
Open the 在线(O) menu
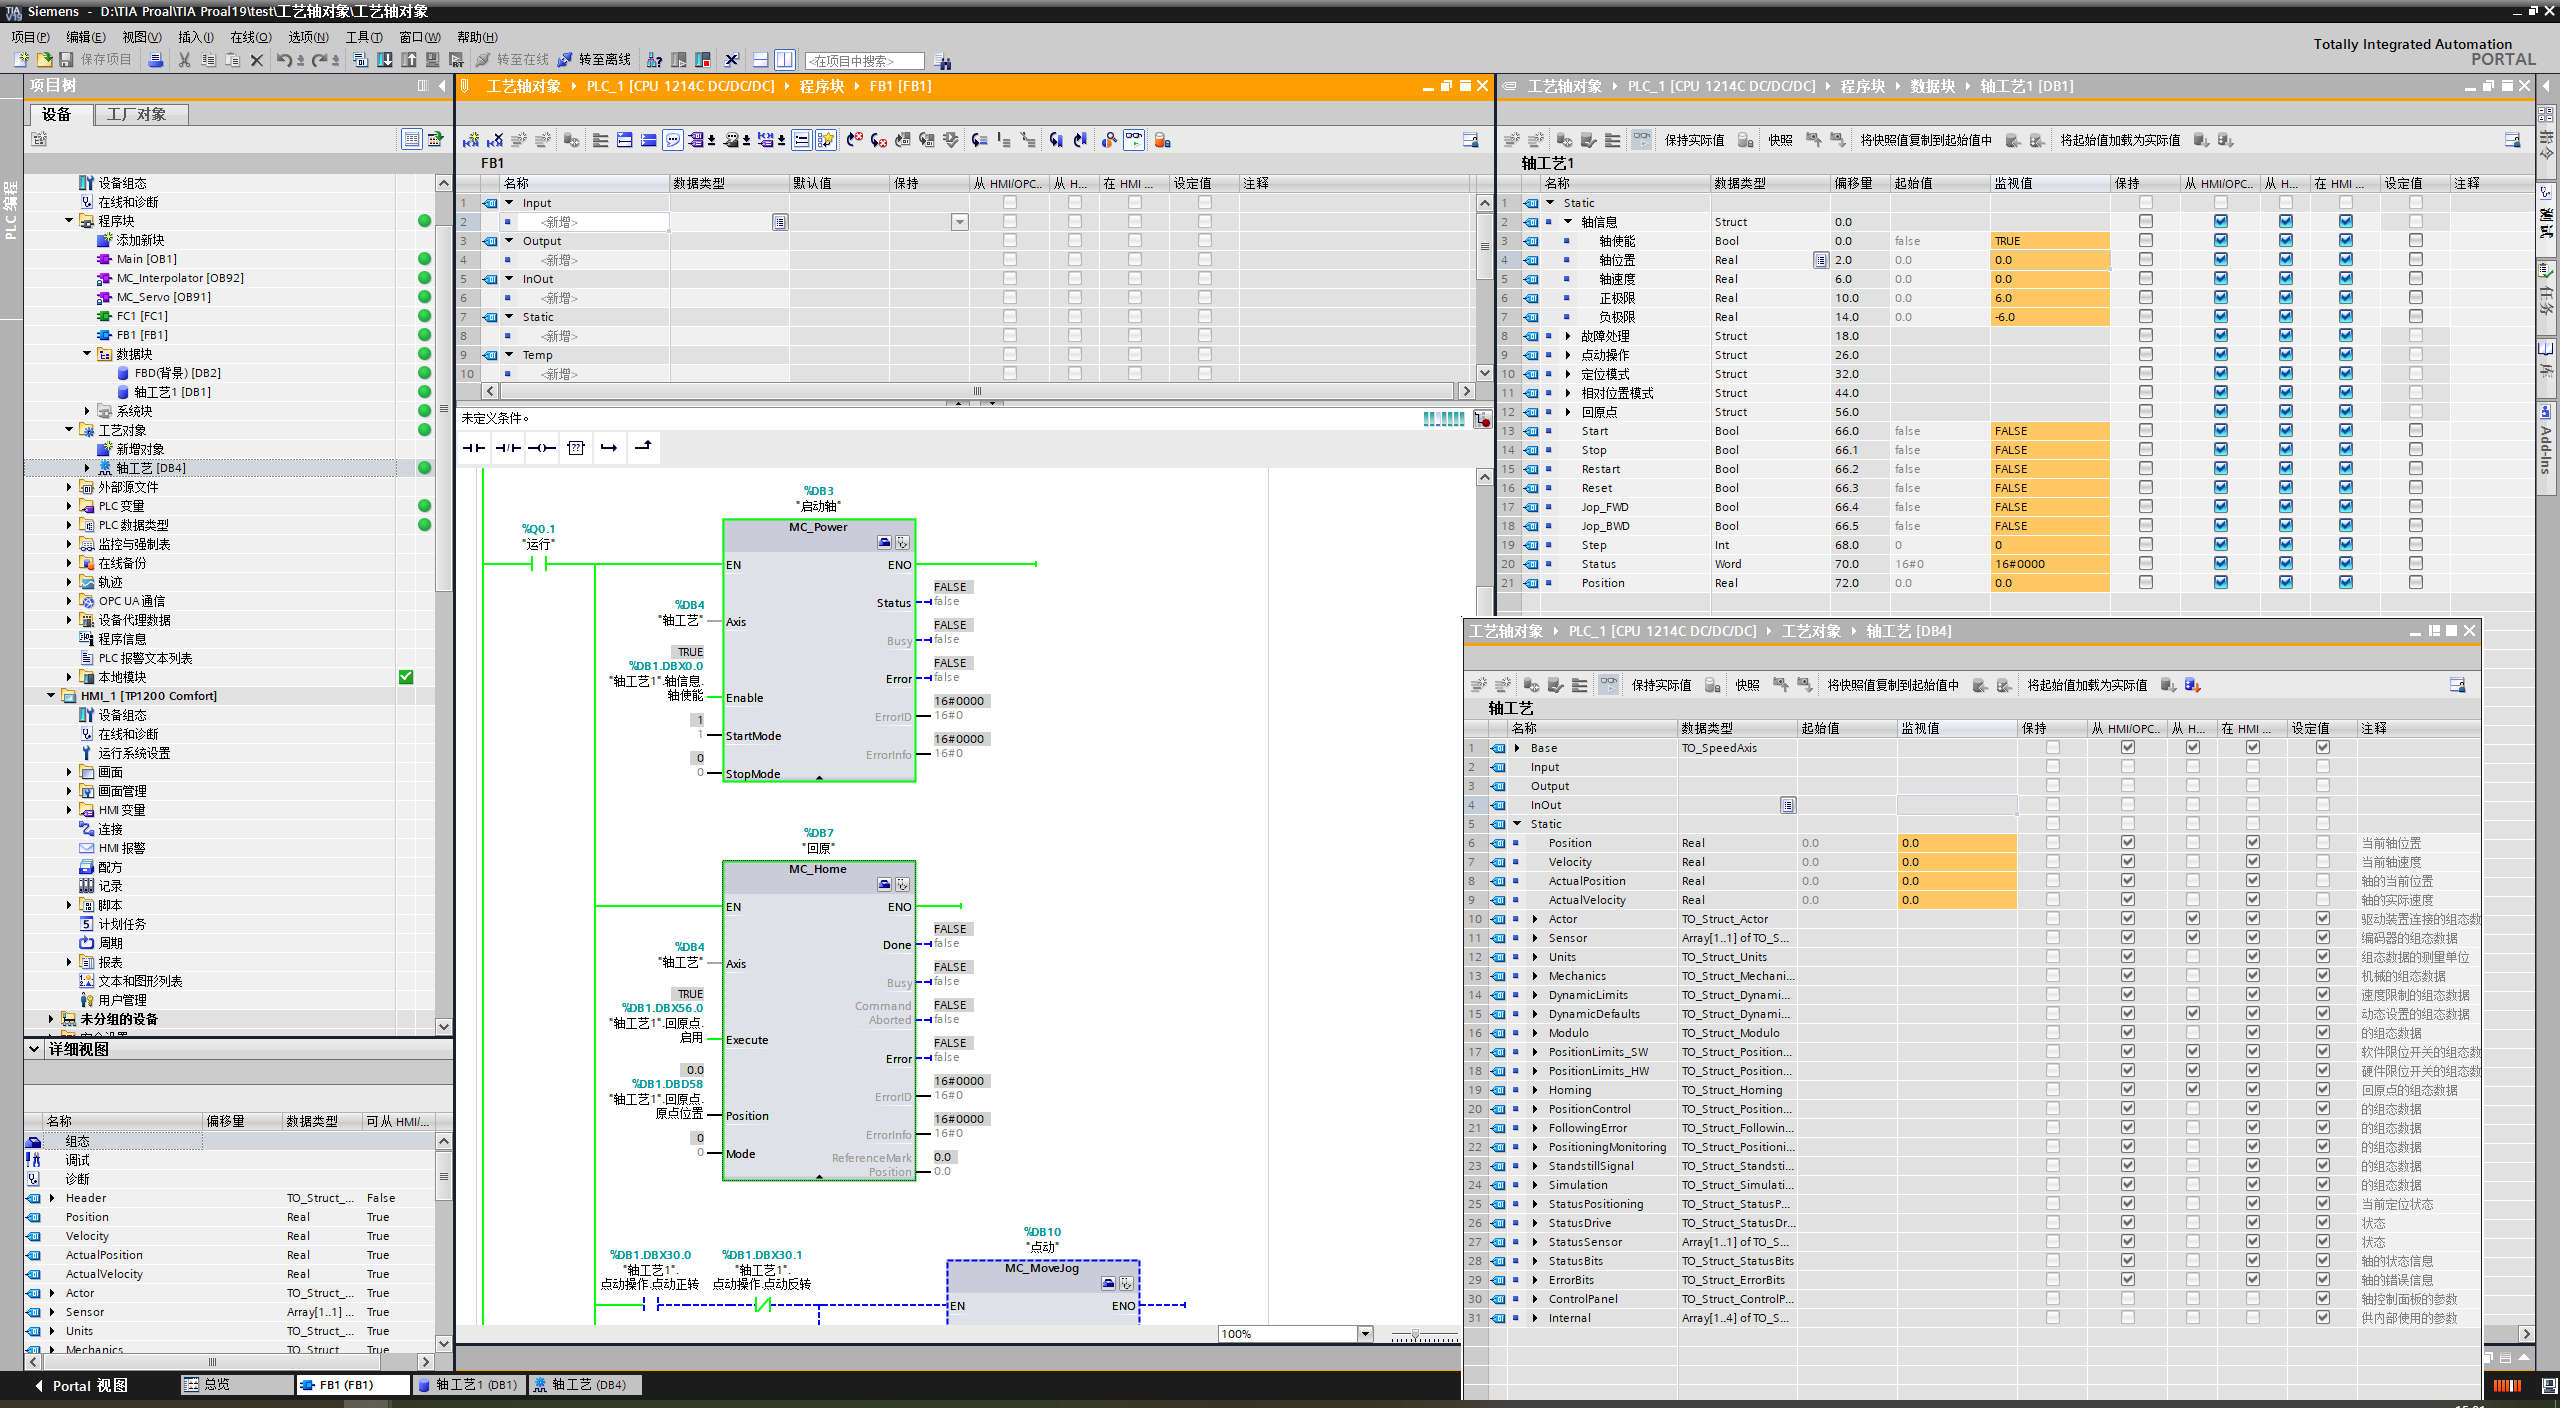(x=250, y=37)
